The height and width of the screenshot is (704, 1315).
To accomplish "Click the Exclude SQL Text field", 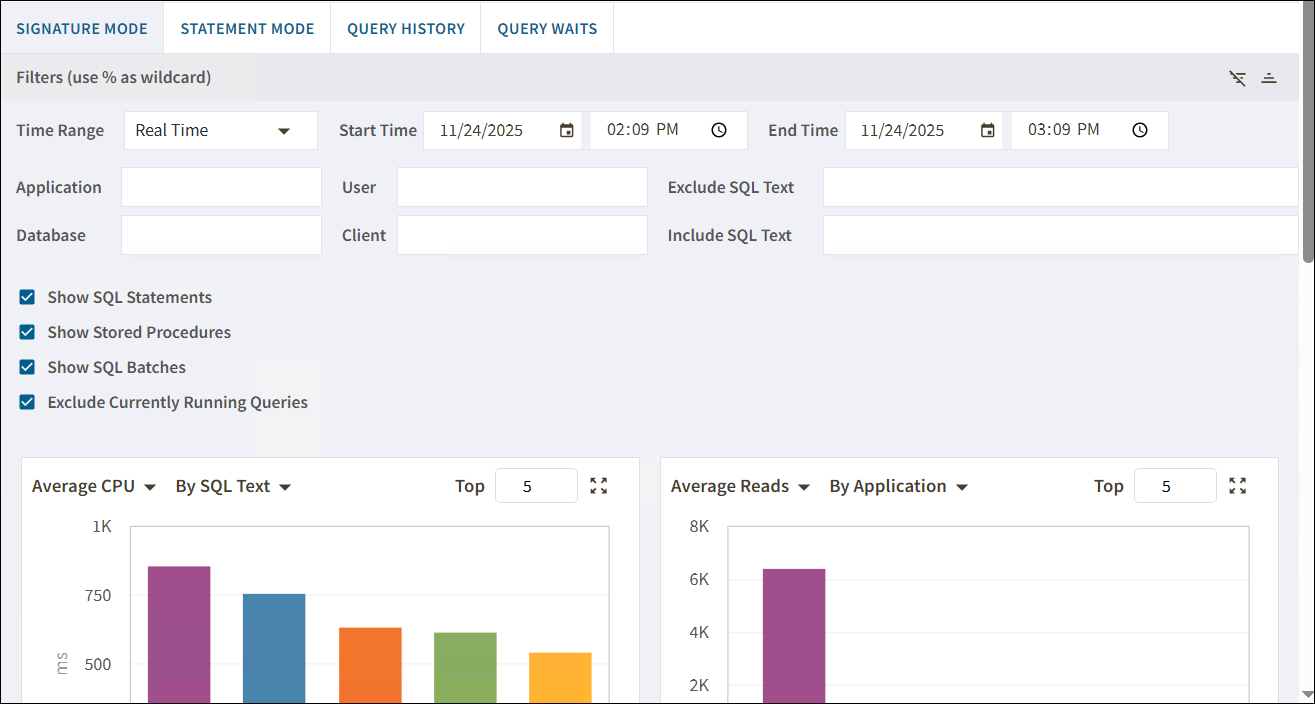I will tap(1060, 187).
